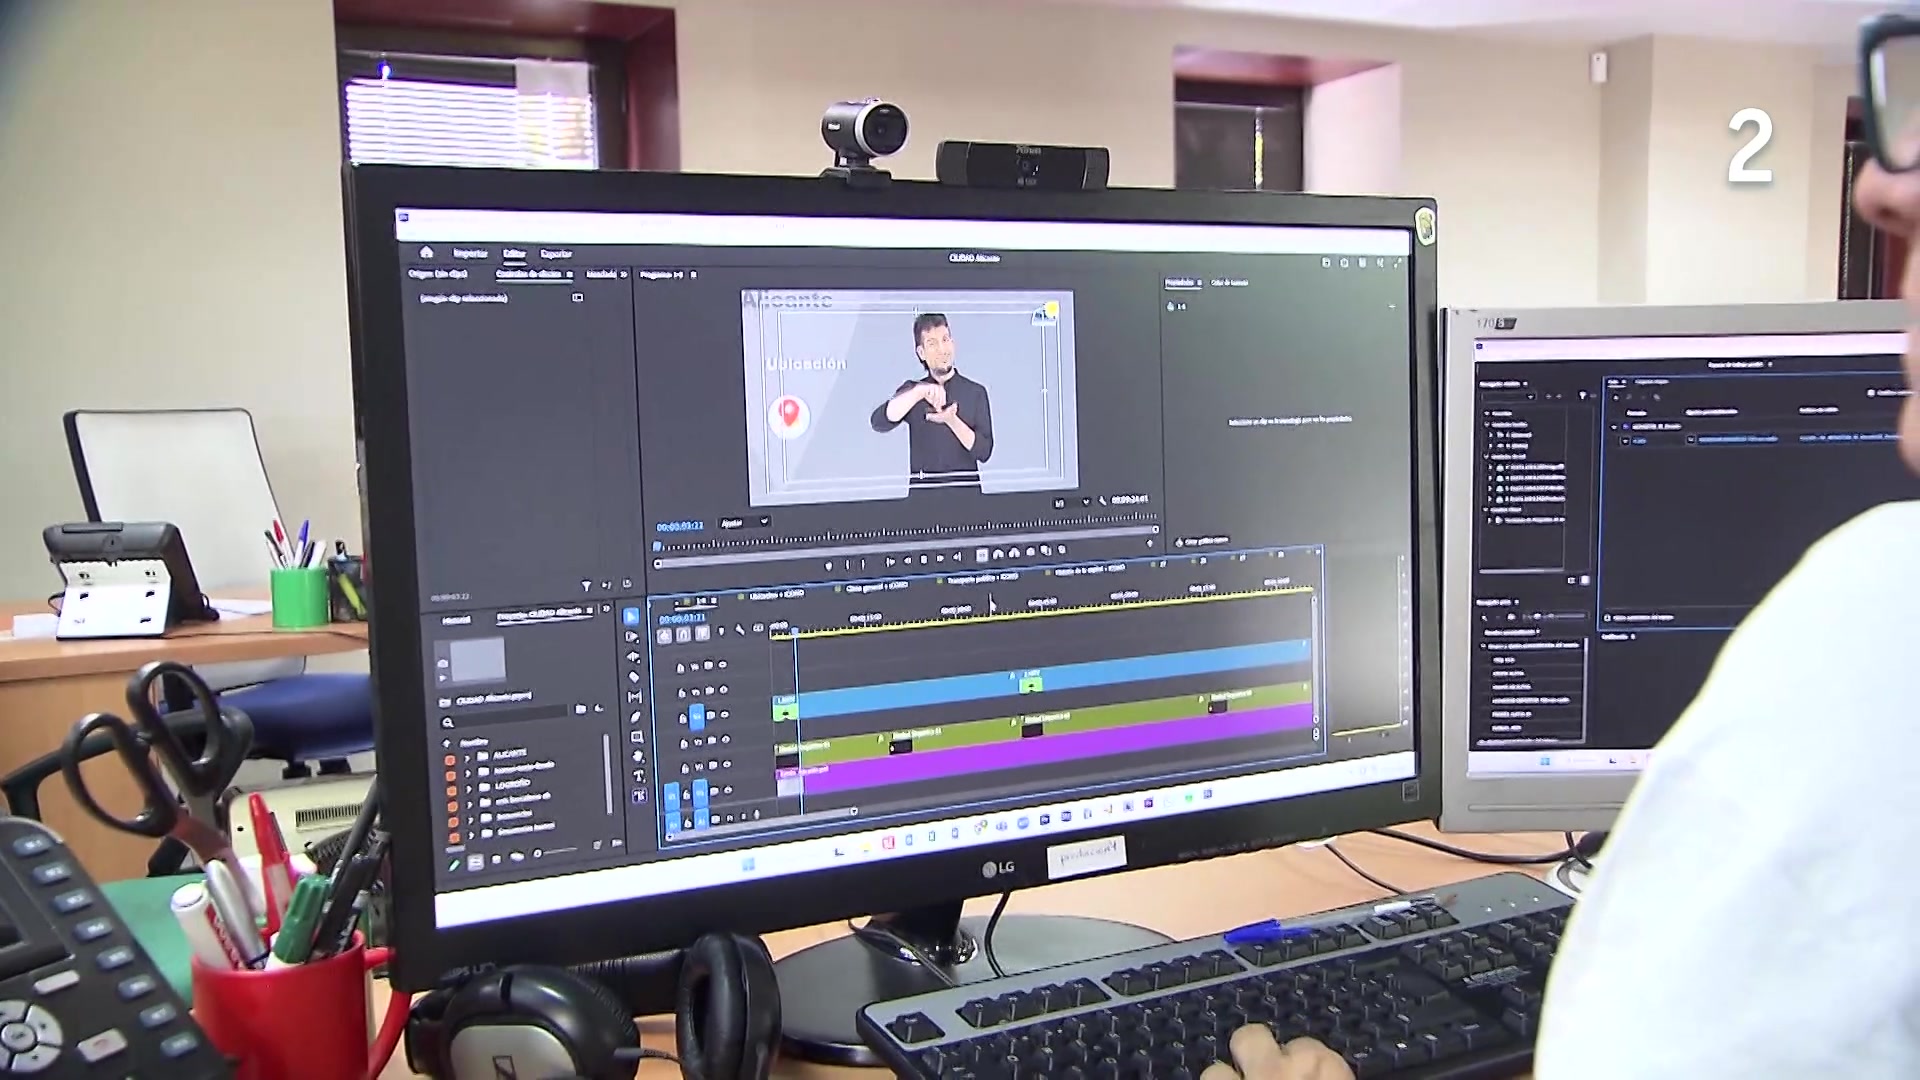Toggle eye visibility of top video track
The height and width of the screenshot is (1080, 1920).
click(x=722, y=664)
